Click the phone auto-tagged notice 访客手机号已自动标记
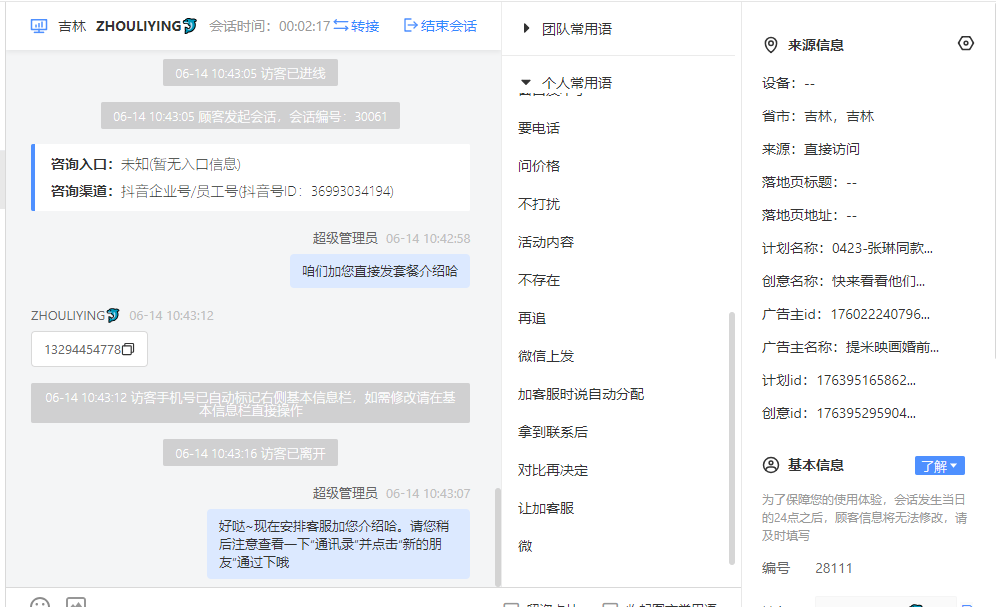 pos(250,403)
